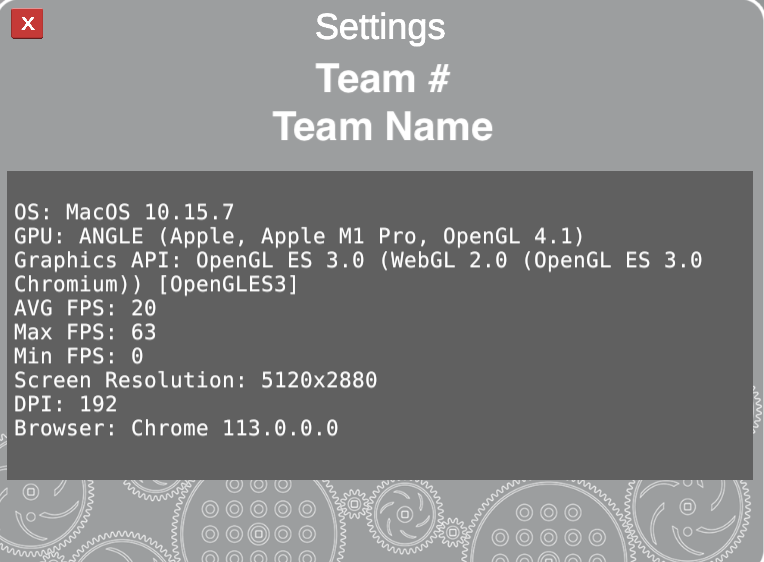Select the Screen Resolution: 5120x2880 line
764x562 pixels.
click(x=195, y=380)
